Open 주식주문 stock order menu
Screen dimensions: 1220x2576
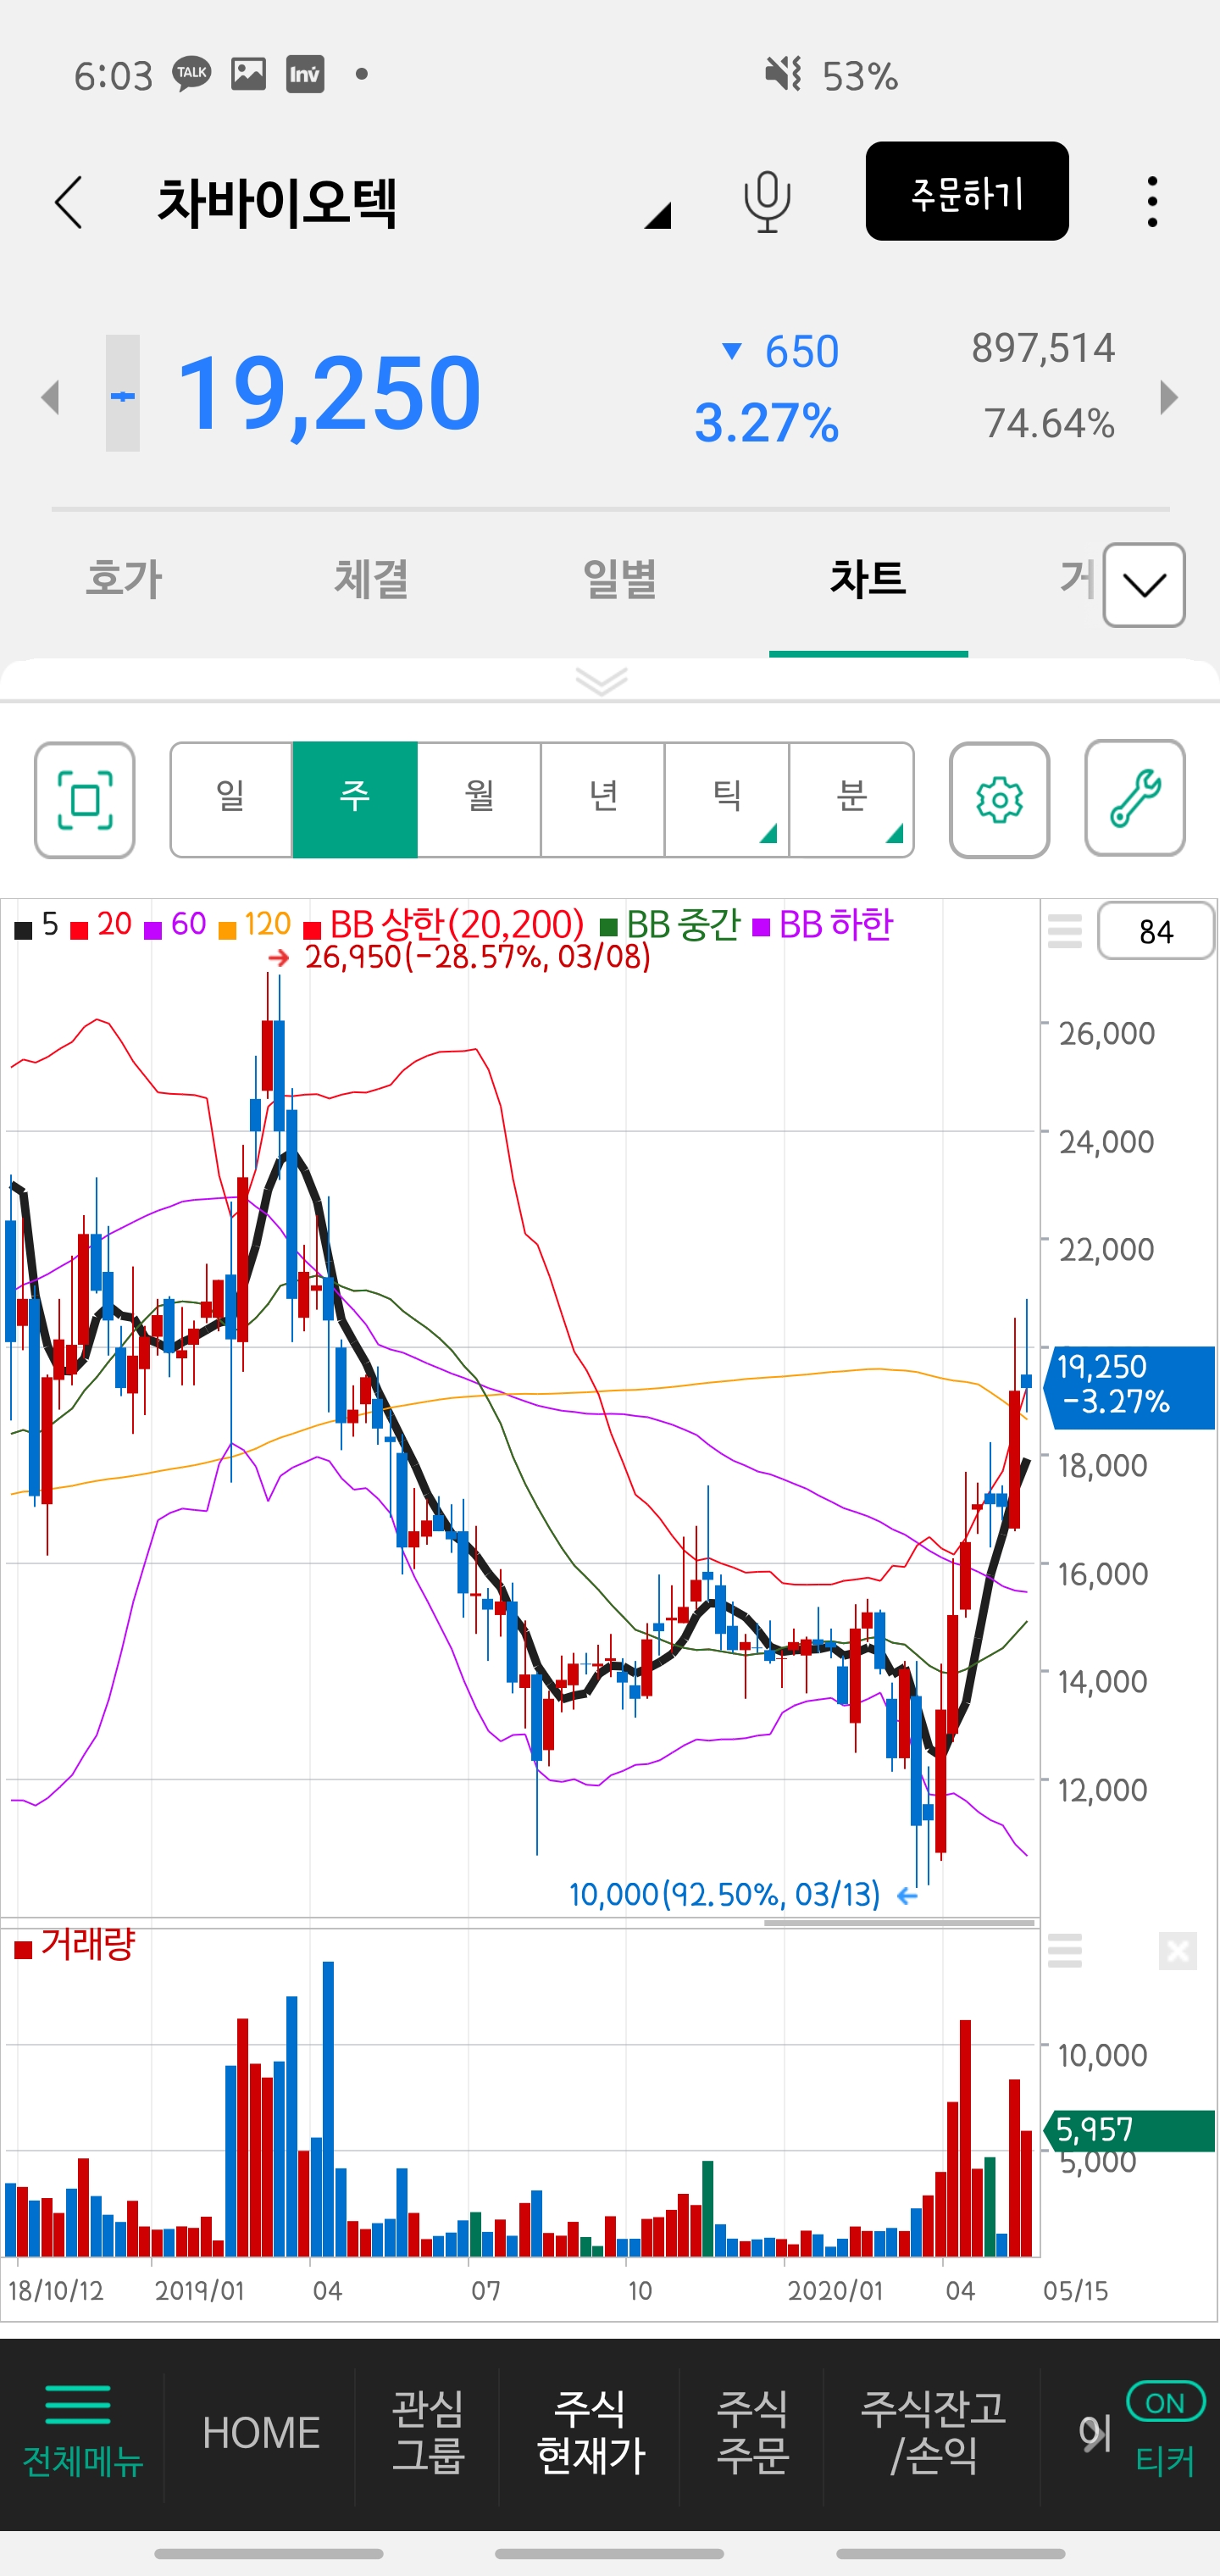click(x=752, y=2432)
